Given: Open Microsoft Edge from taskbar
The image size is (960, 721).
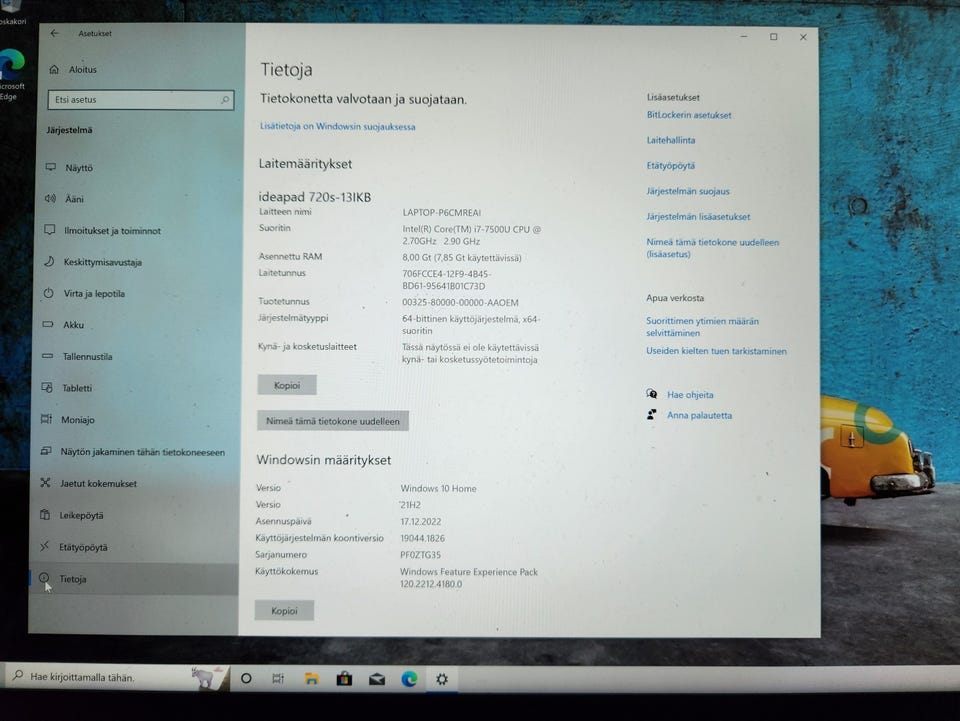Looking at the screenshot, I should pyautogui.click(x=410, y=679).
